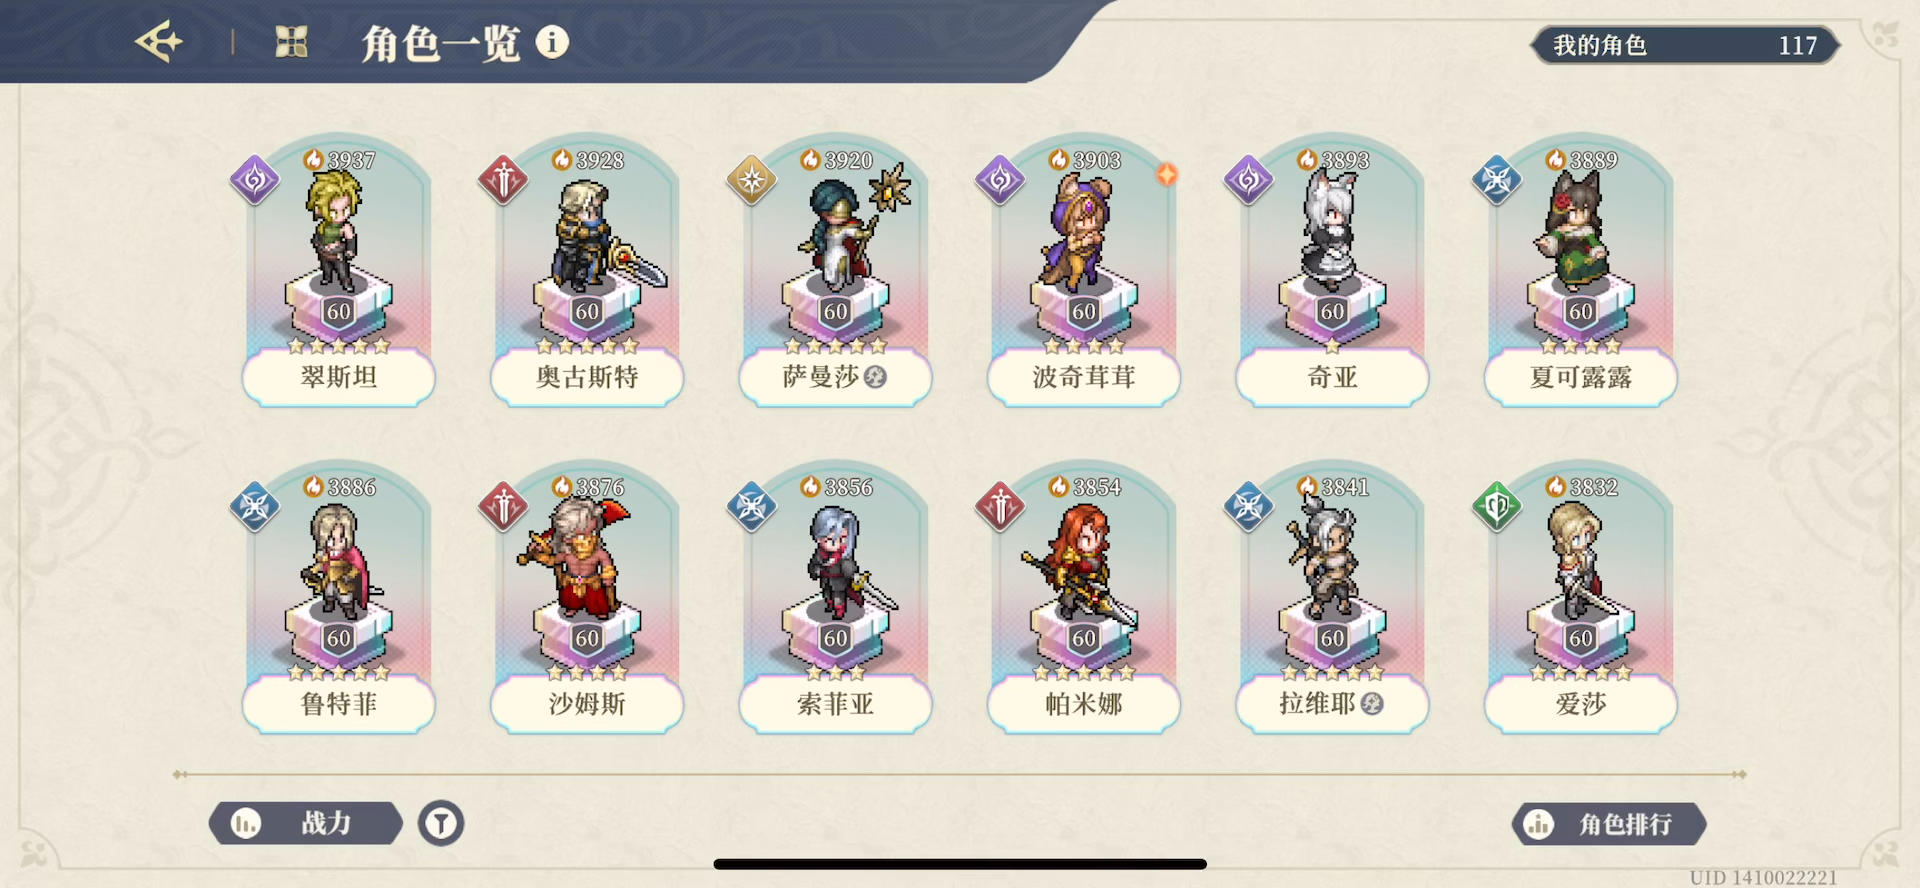Choose the 索菲亚 character card
The height and width of the screenshot is (888, 1920).
(x=835, y=599)
